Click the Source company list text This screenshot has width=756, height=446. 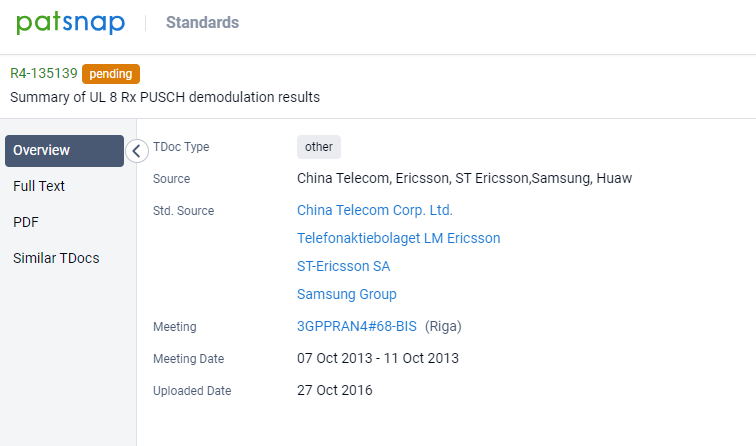click(464, 178)
